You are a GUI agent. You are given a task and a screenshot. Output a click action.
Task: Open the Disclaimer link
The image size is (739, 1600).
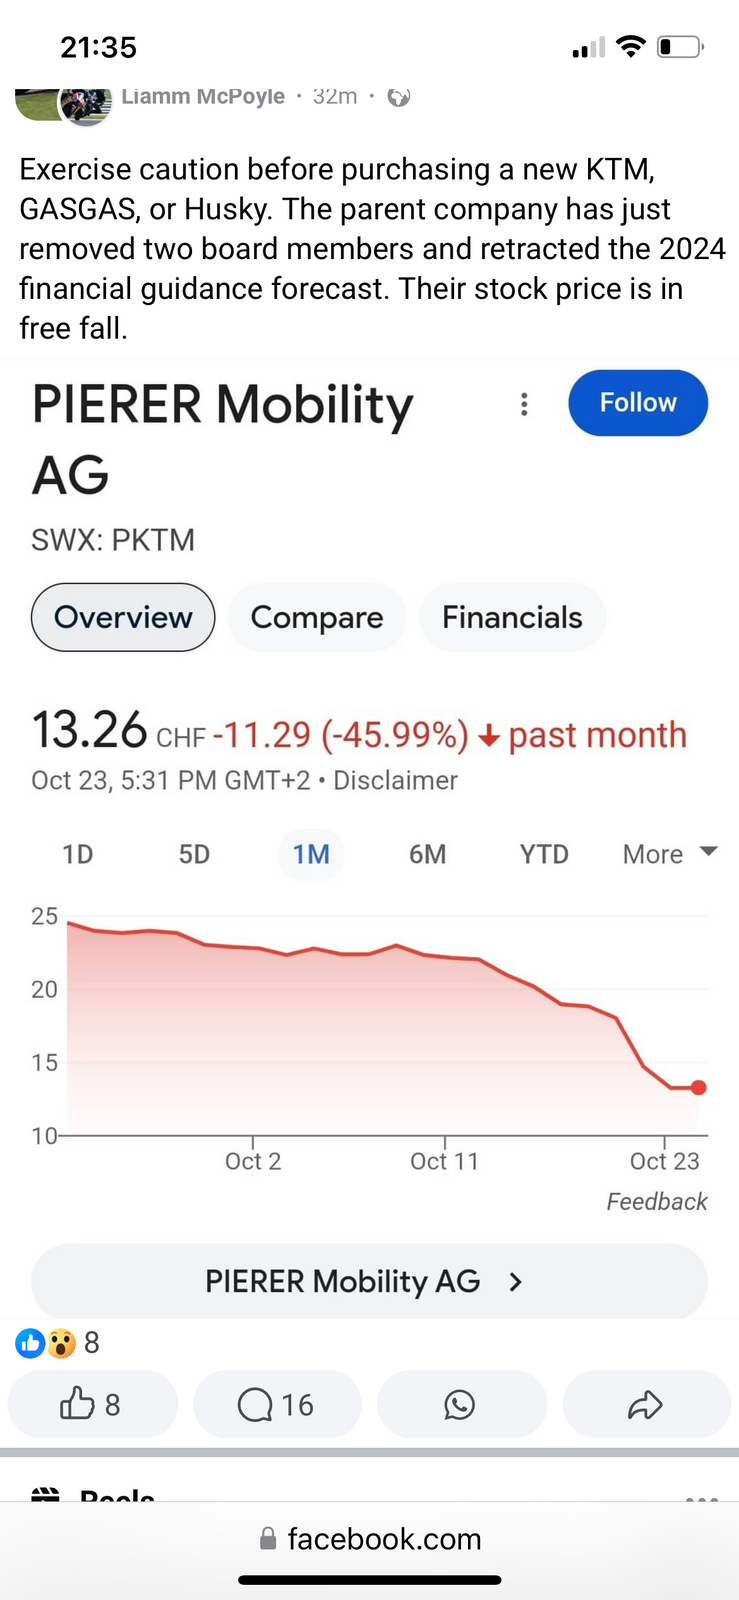point(395,781)
